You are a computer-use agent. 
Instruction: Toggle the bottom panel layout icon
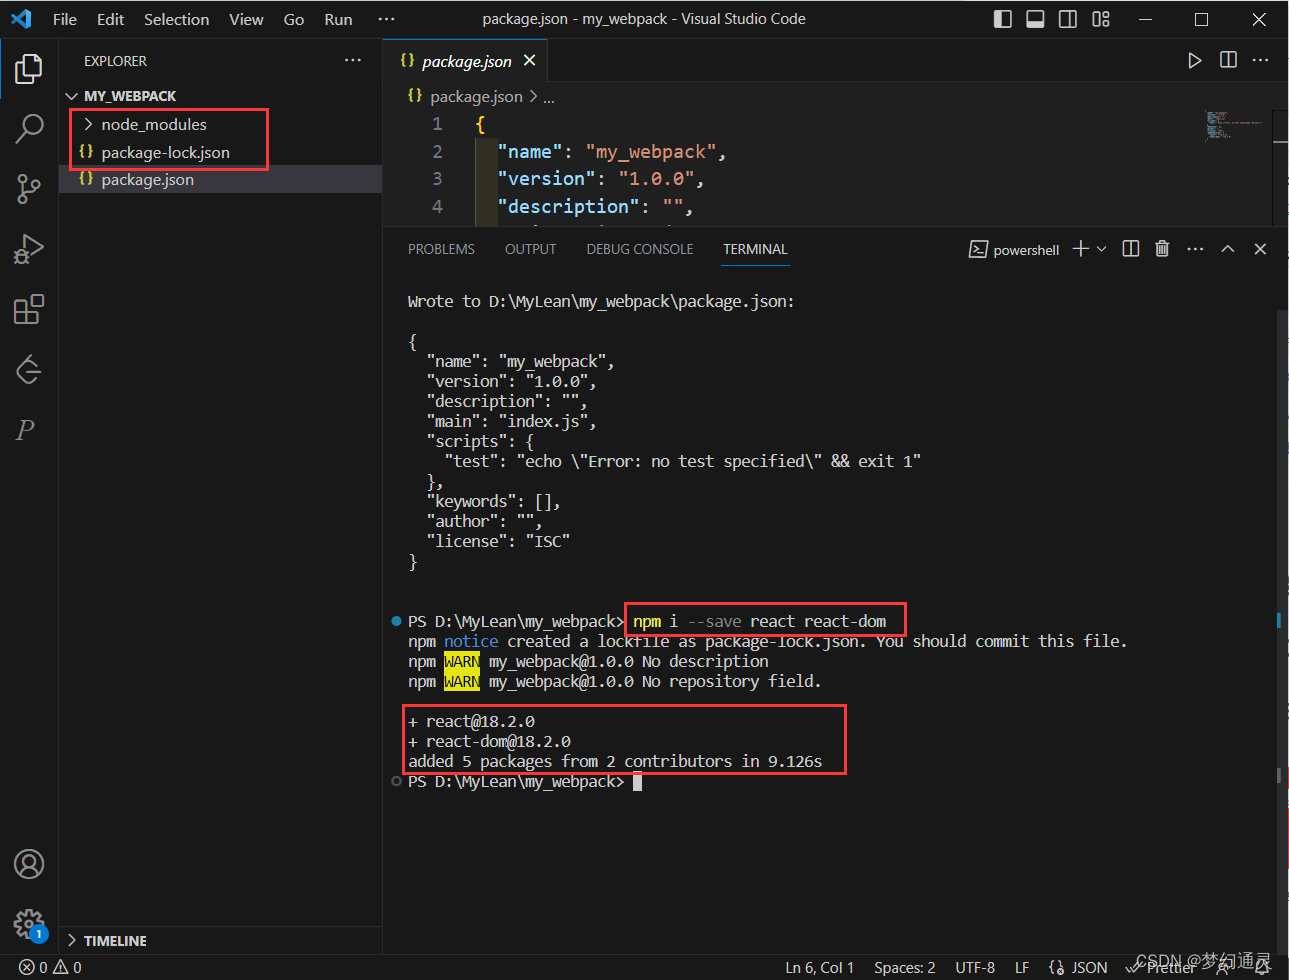(1036, 19)
